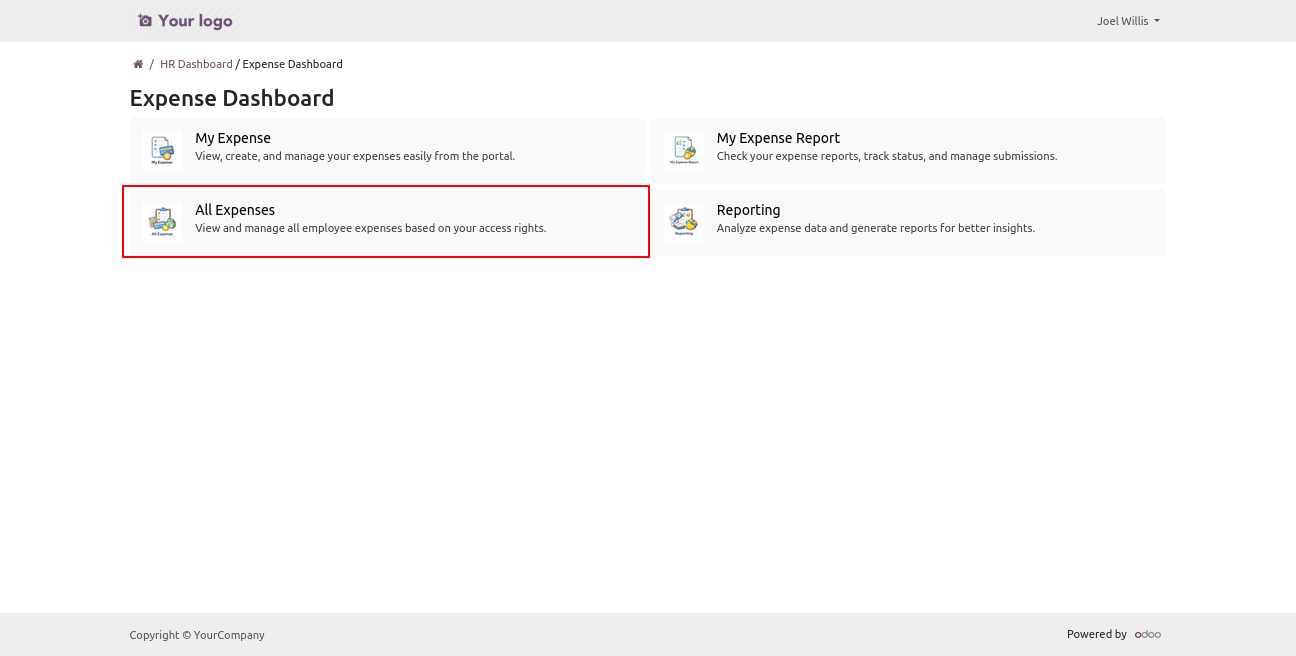The image size is (1296, 656).
Task: Click the My Expense Report icon
Action: tap(684, 150)
